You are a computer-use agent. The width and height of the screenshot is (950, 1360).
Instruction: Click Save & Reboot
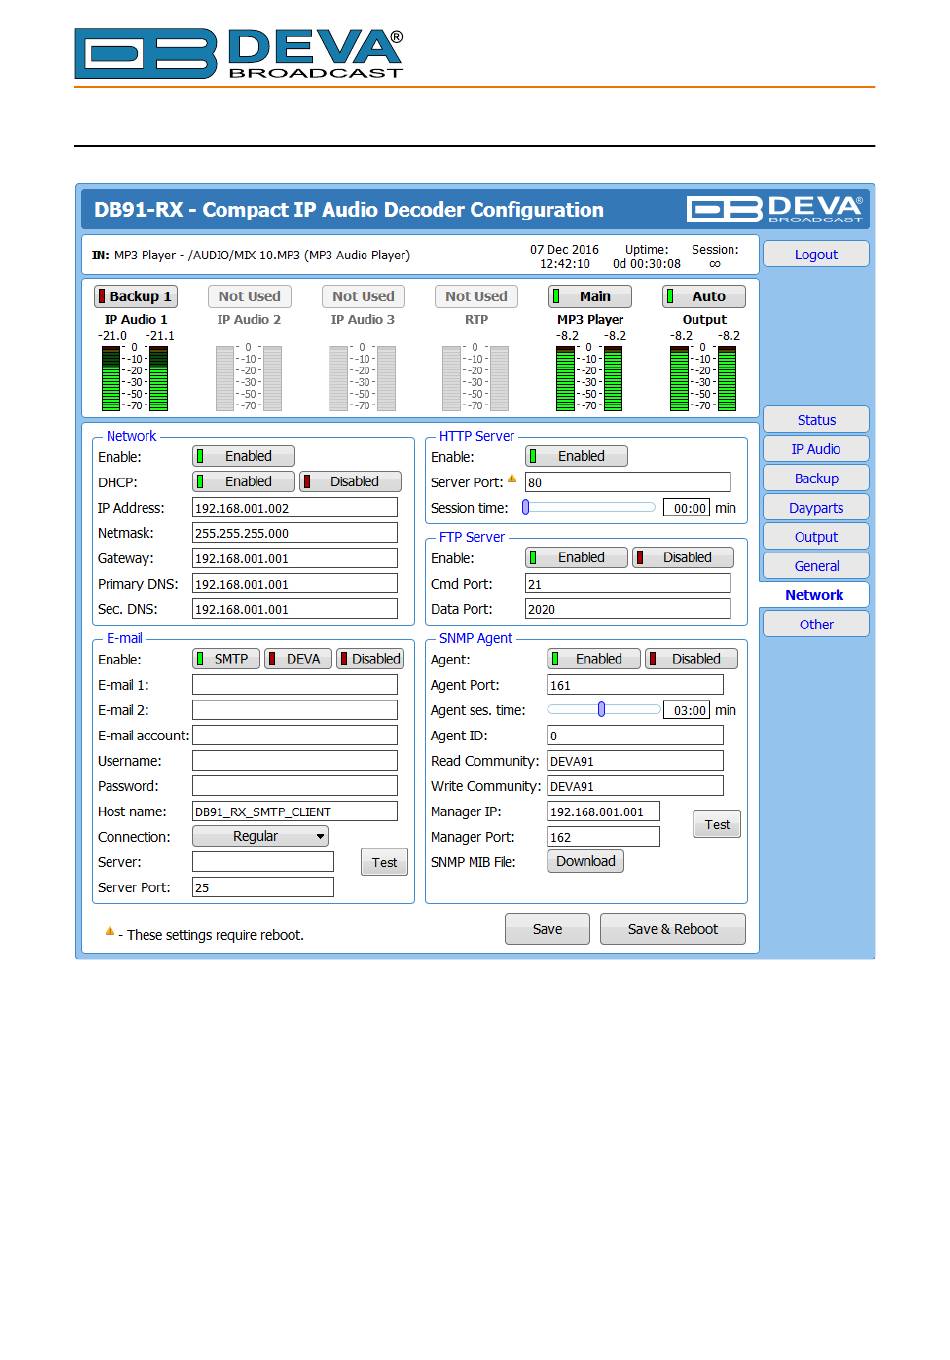(x=673, y=929)
